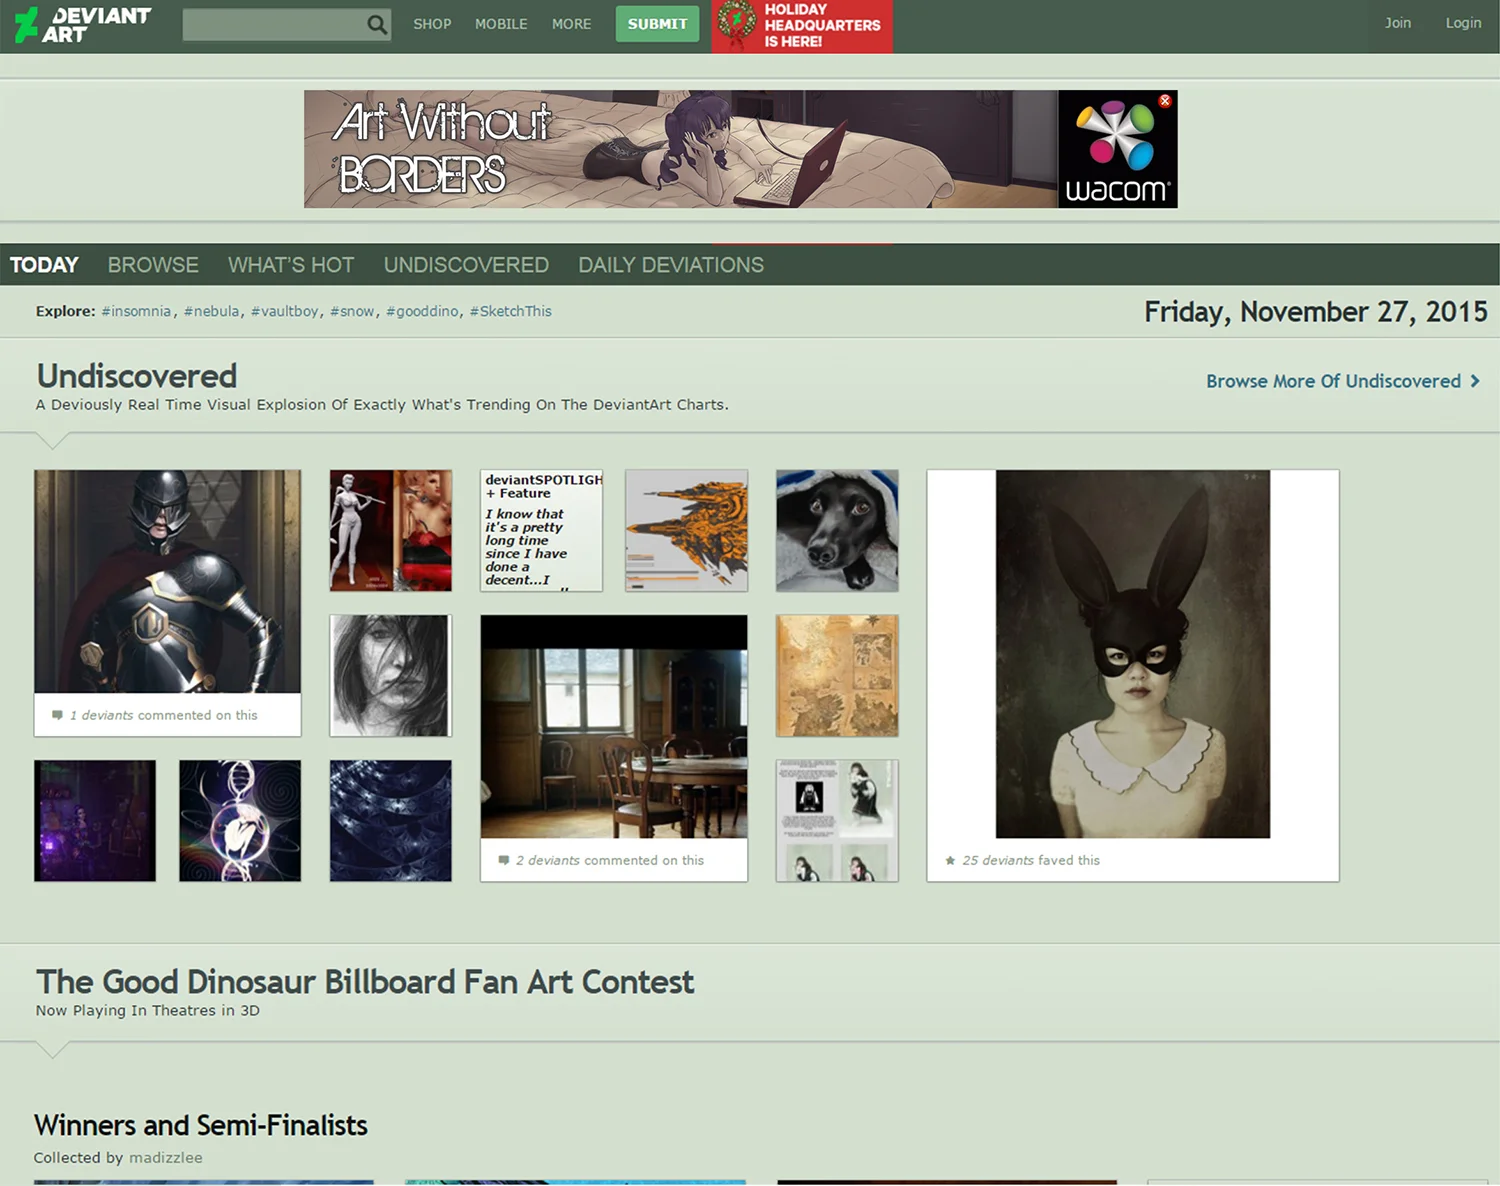Click the Login link
This screenshot has height=1186, width=1500.
pos(1463,22)
